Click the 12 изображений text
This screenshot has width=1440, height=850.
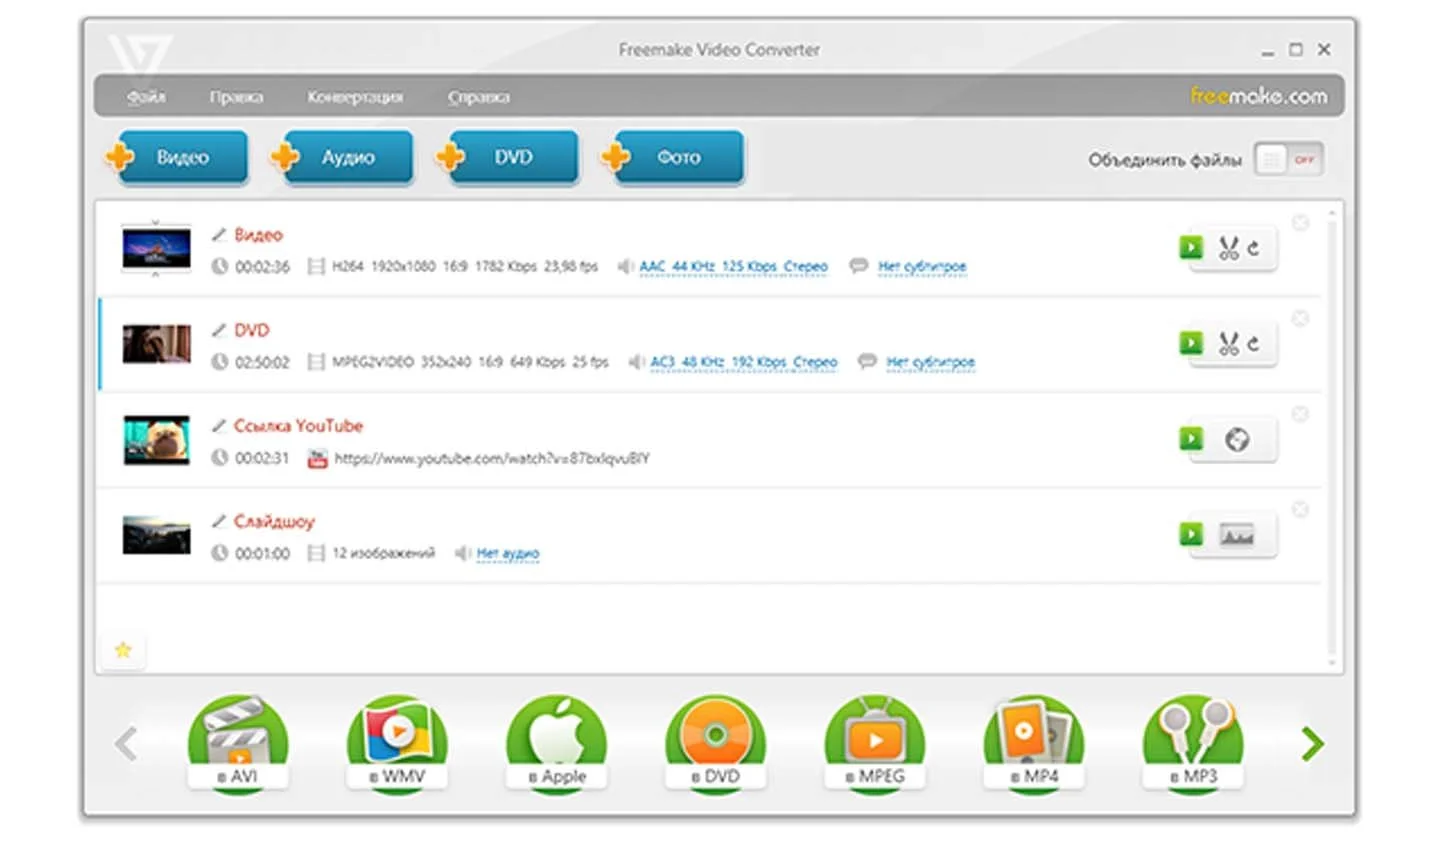point(384,553)
